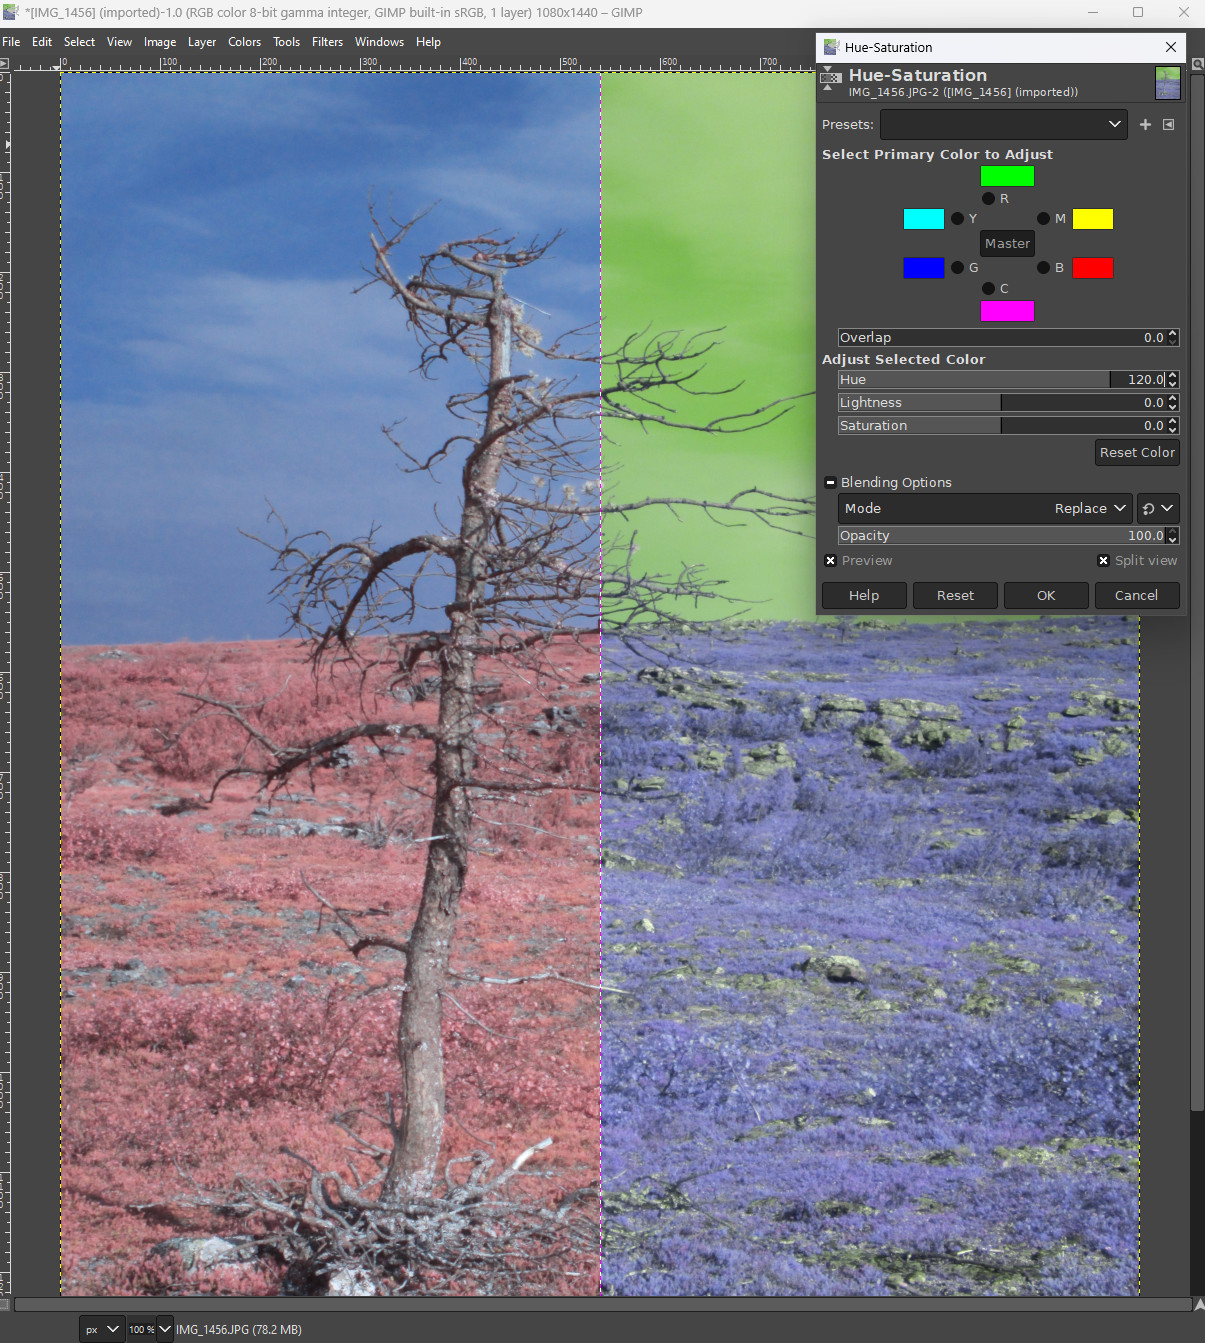Collapse the Blending Options section
This screenshot has width=1205, height=1343.
(x=830, y=482)
